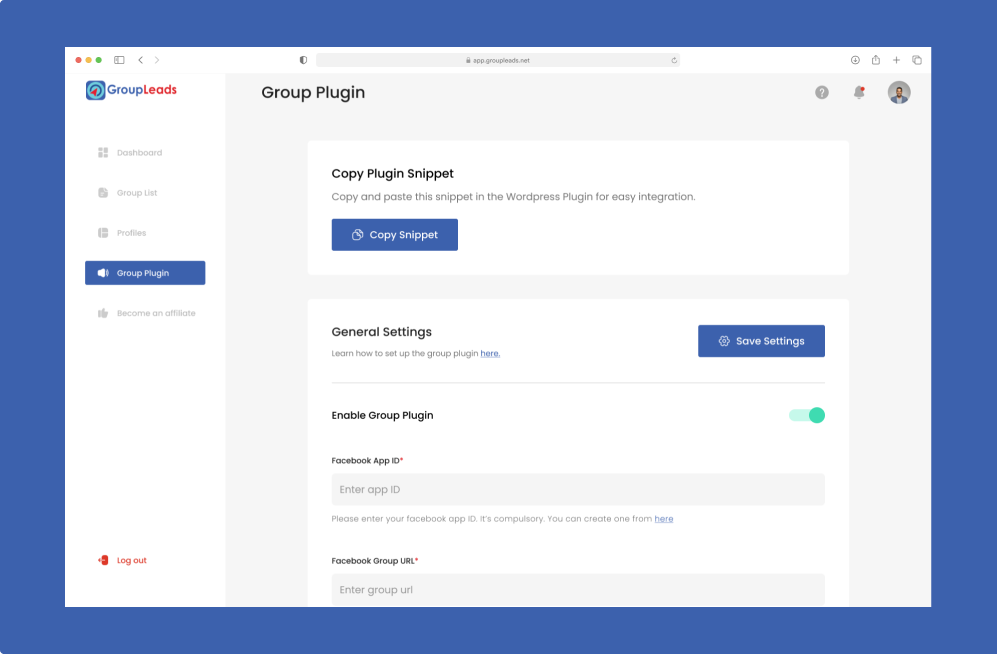
Task: Go to Profiles in the sidebar
Action: pos(131,233)
